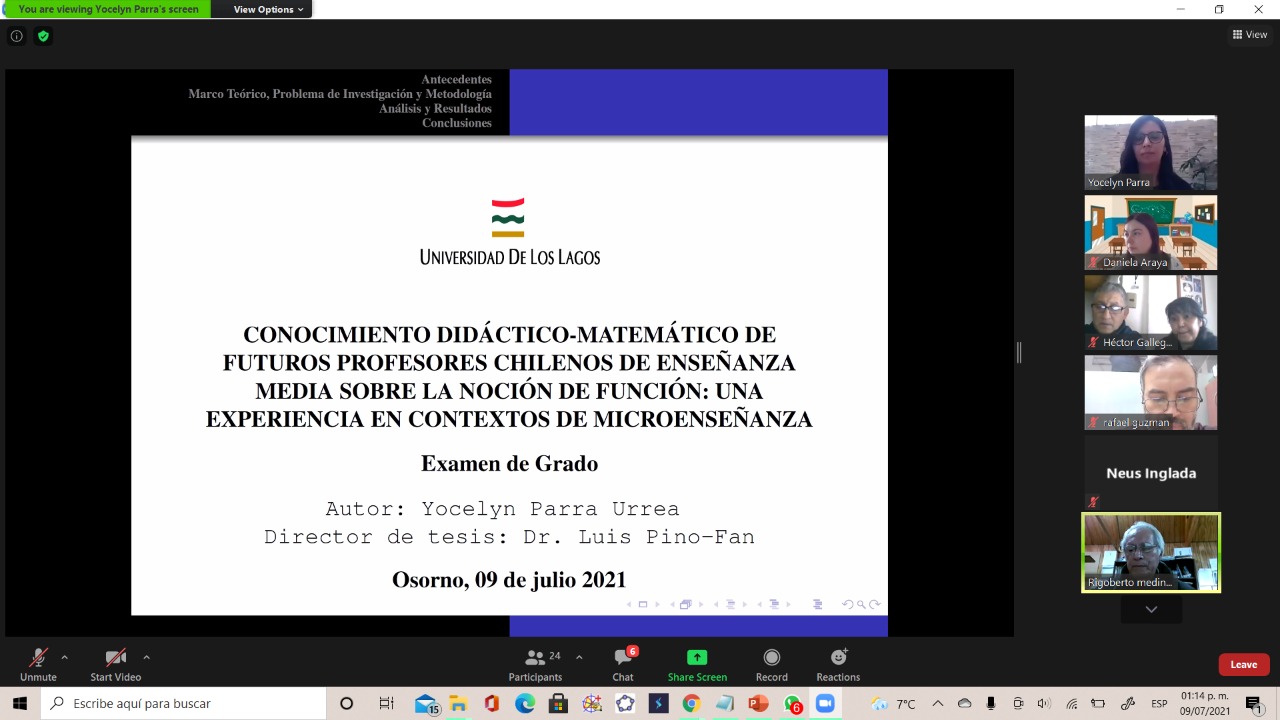Screen dimensions: 1280x720
Task: Open Cortana circle icon in taskbar
Action: (346, 704)
